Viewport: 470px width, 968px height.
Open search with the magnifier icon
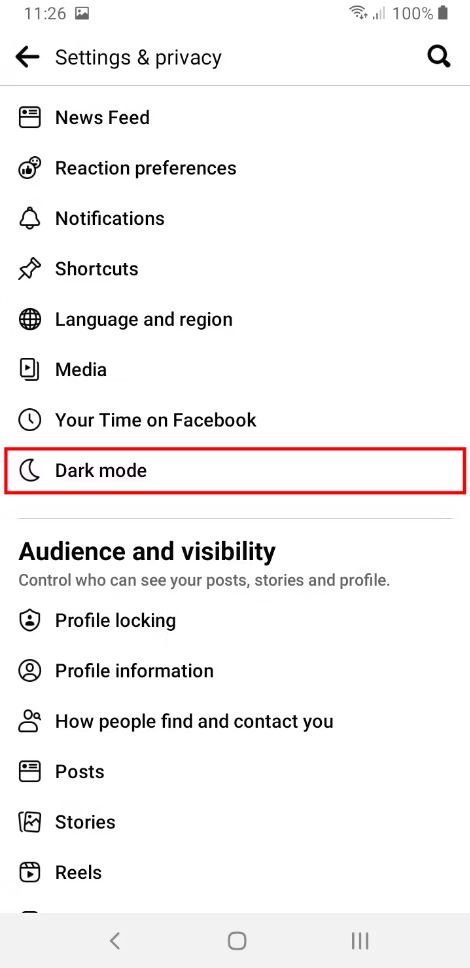coord(439,57)
